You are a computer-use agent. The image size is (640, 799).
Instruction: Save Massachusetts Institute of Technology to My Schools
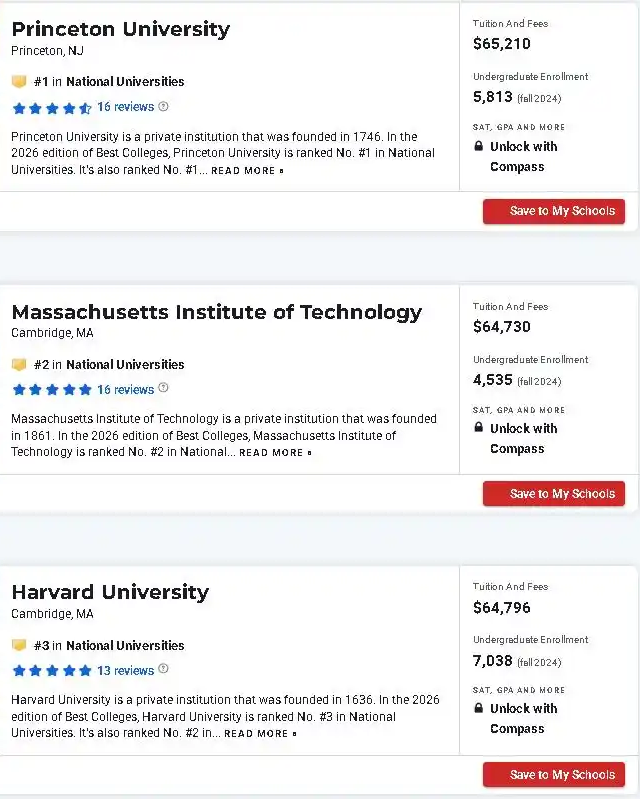click(x=554, y=494)
